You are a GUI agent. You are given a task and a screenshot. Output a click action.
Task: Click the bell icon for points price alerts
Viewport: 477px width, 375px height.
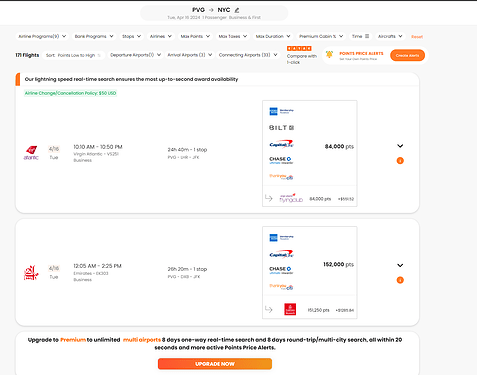[x=329, y=54]
